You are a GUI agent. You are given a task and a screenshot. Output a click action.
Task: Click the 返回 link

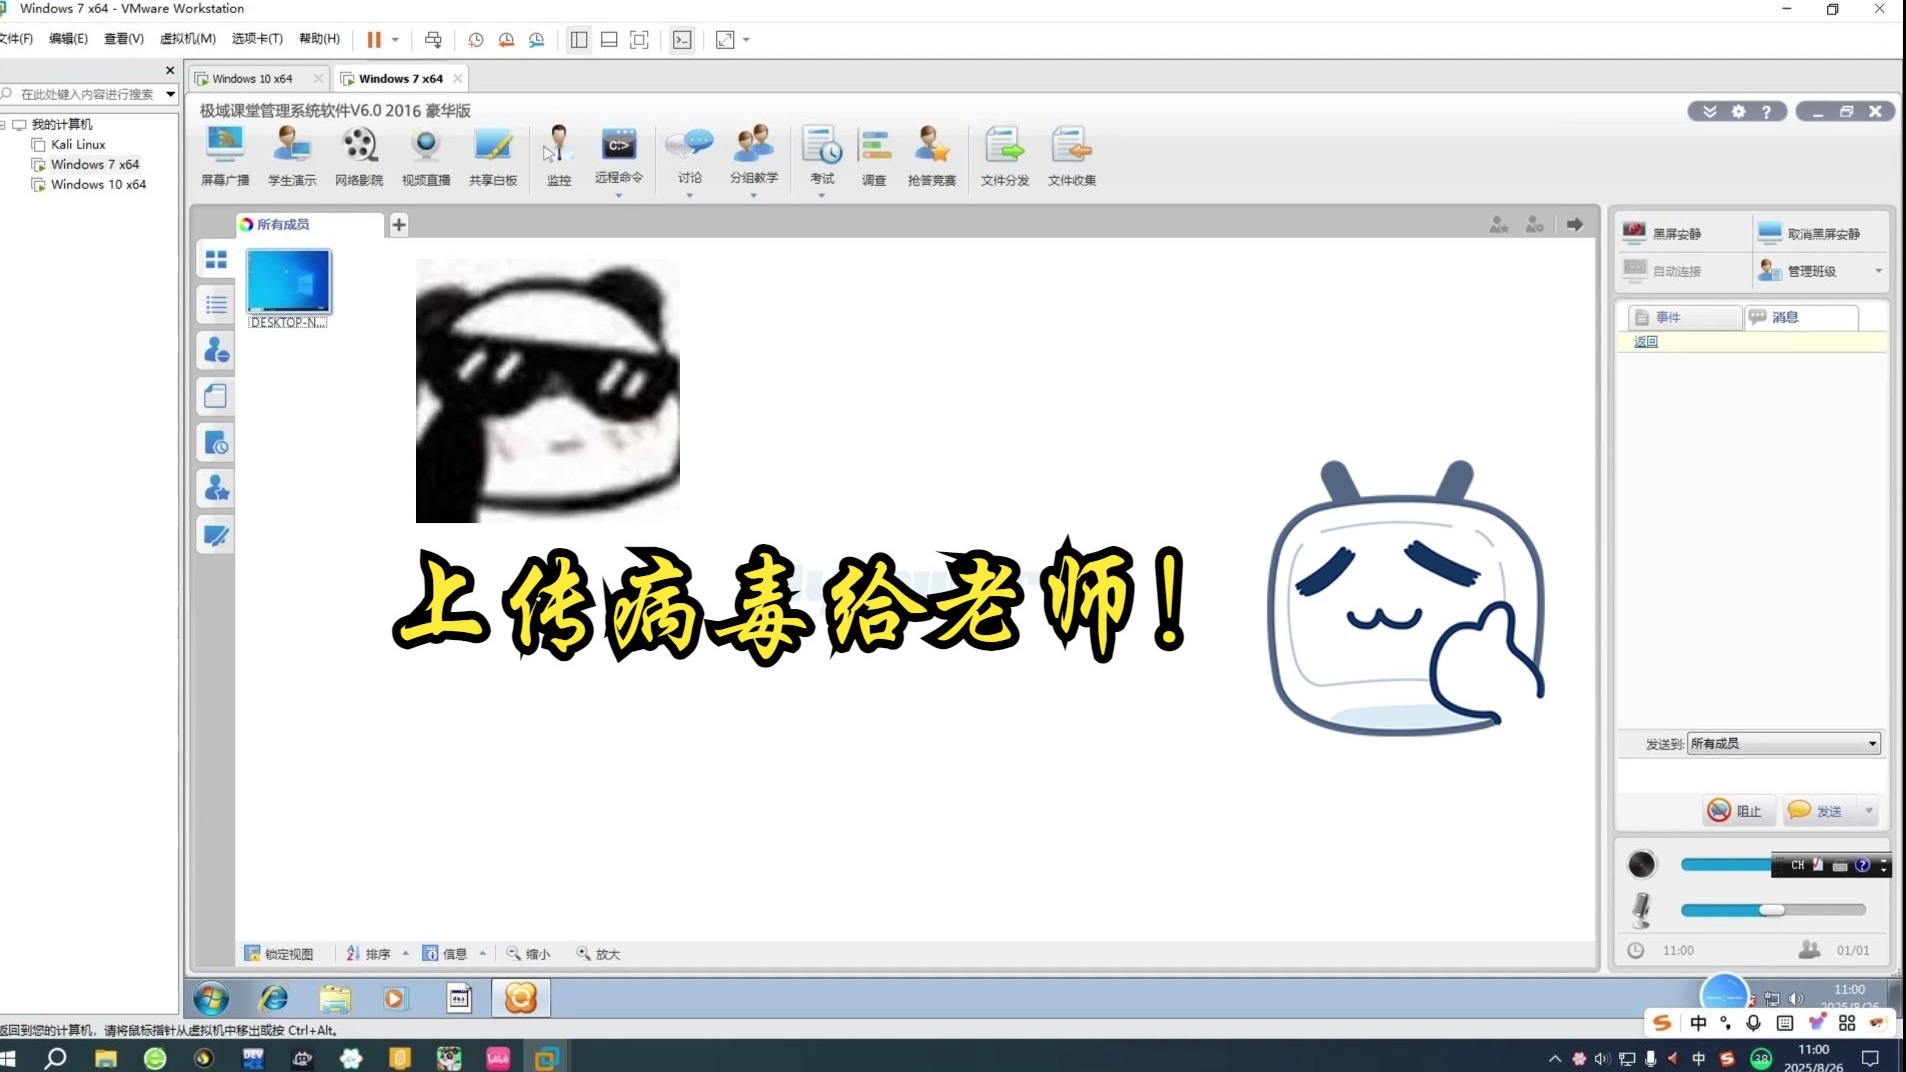pos(1645,342)
